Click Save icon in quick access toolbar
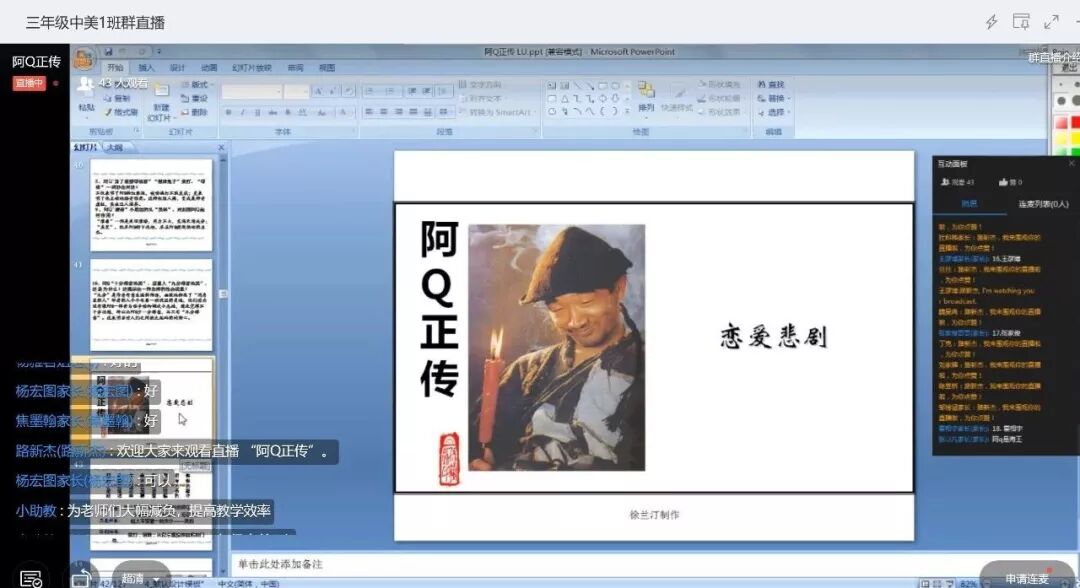This screenshot has width=1080, height=588. [x=108, y=52]
